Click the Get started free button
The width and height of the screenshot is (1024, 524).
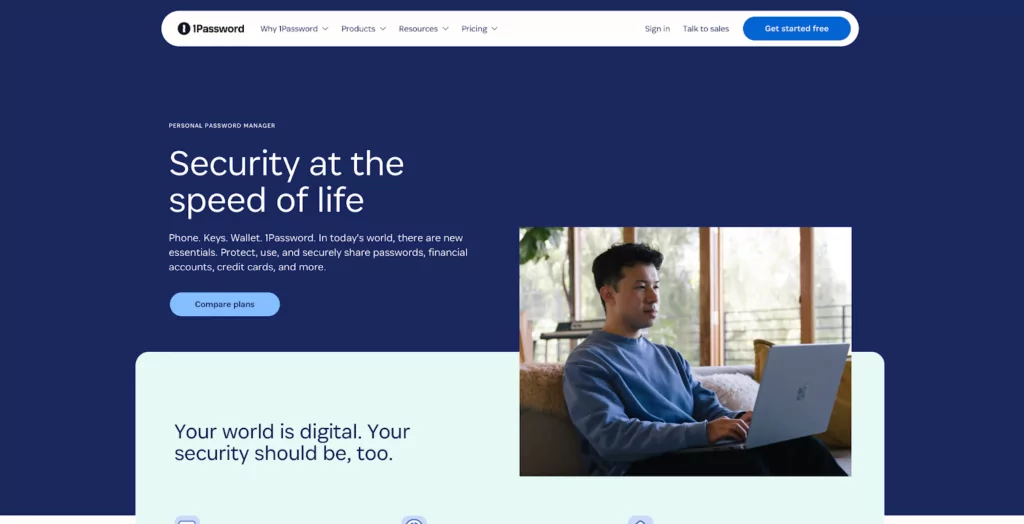[x=797, y=29]
